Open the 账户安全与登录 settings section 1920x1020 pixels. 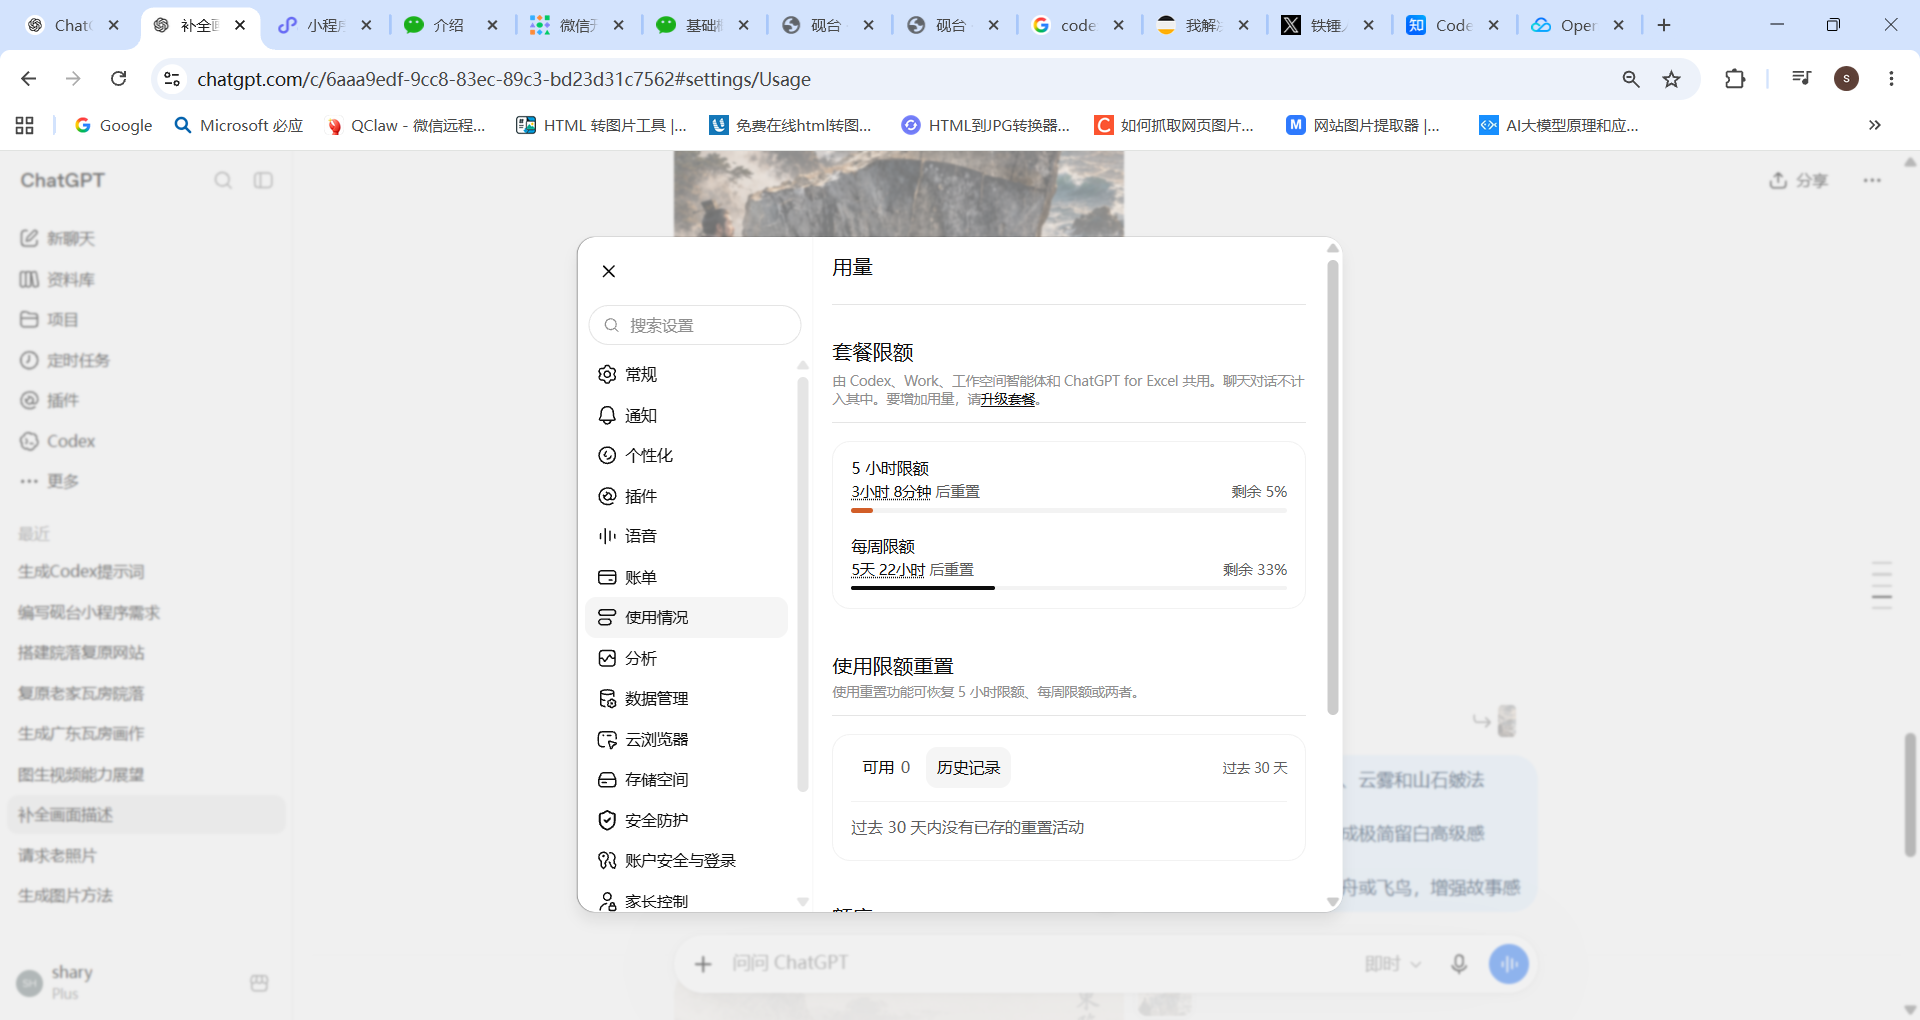[x=687, y=860]
